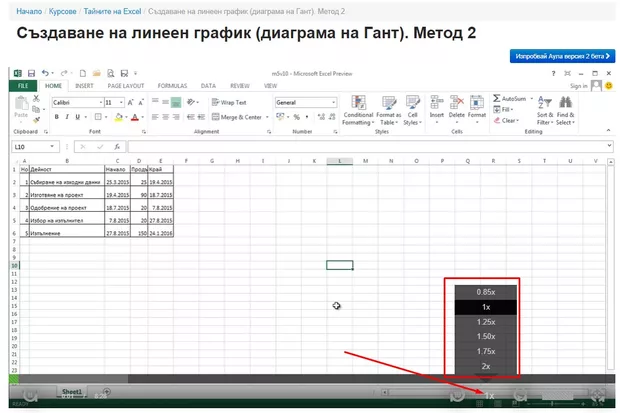The width and height of the screenshot is (620, 413).
Task: Switch to the PAGE LAYOUT ribbon tab
Action: 126,86
